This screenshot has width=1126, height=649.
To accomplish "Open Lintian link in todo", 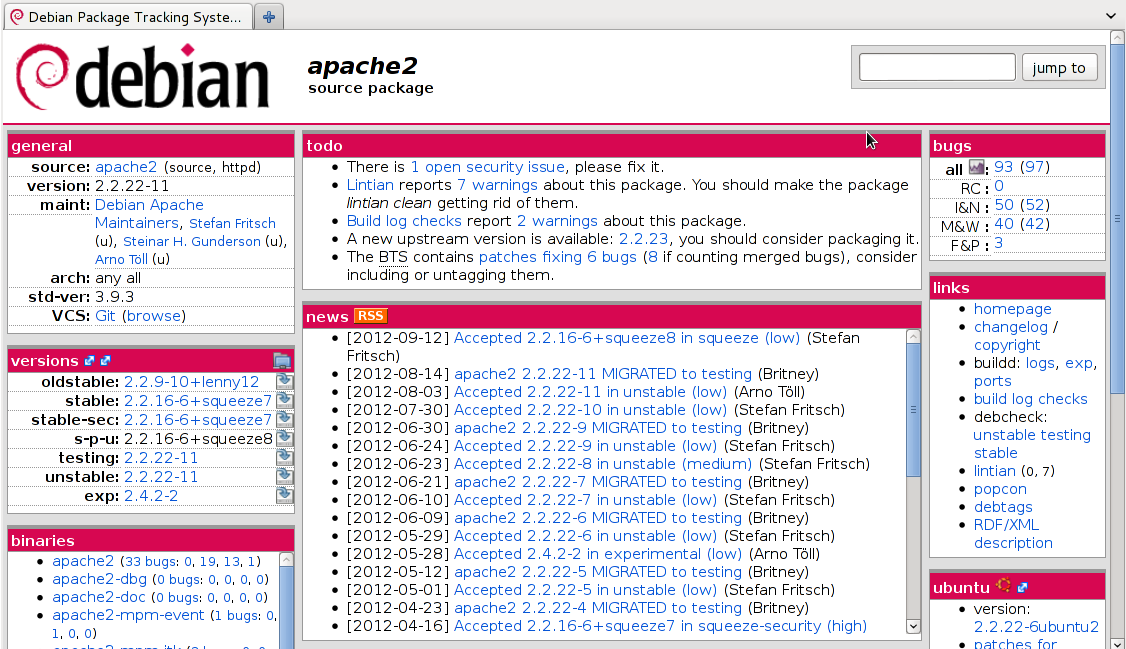I will (371, 185).
